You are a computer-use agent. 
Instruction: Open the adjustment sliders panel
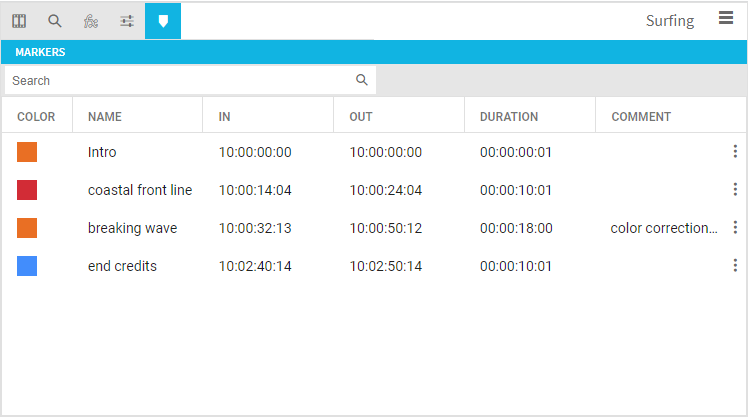click(127, 21)
